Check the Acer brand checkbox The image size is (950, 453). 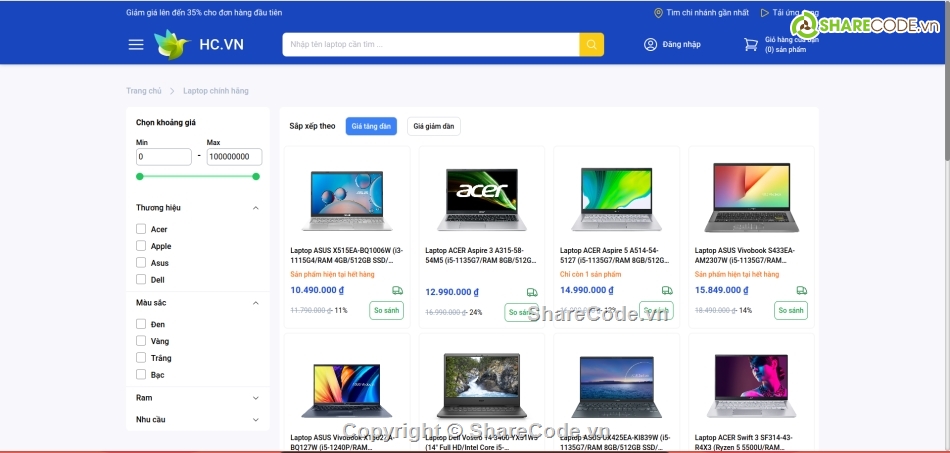(141, 229)
